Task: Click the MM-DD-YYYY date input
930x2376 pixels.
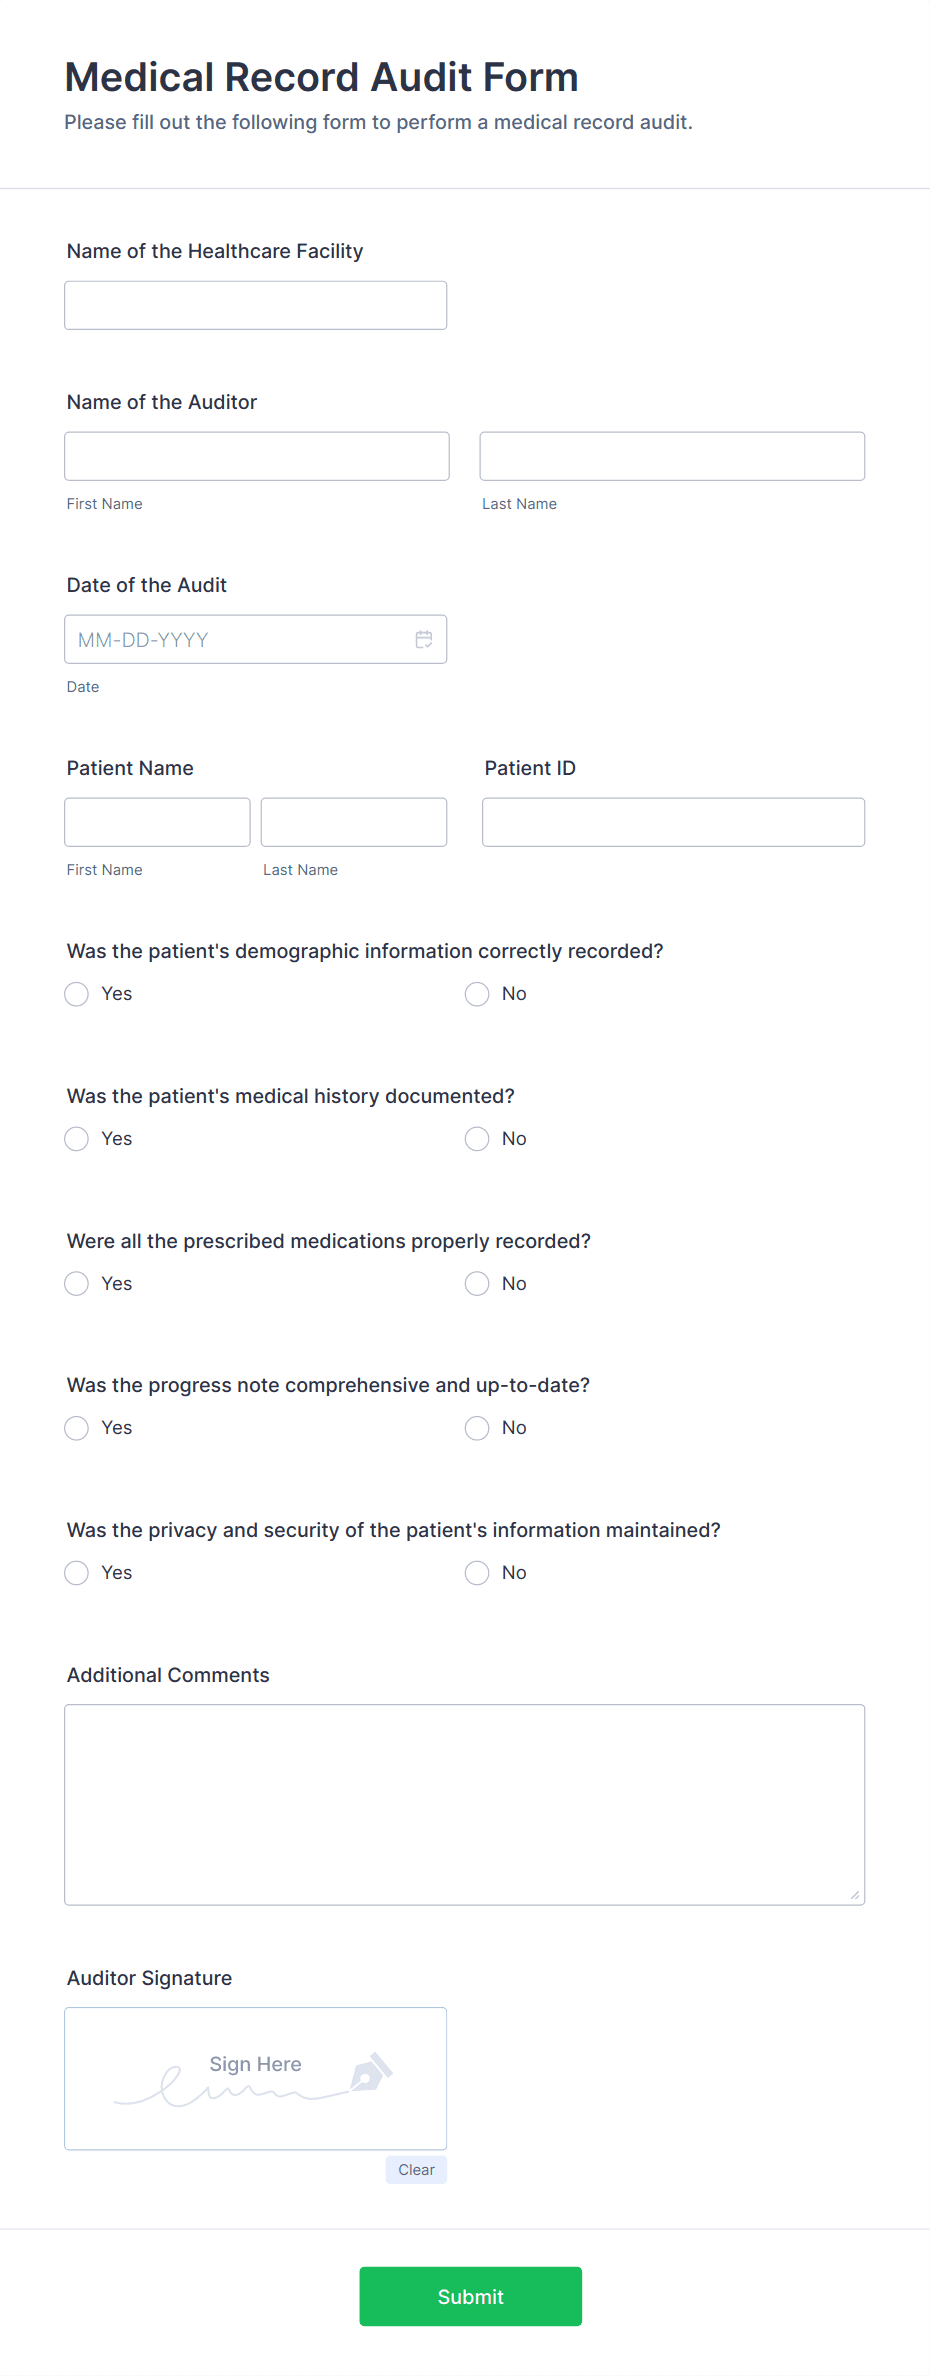Action: [230, 638]
